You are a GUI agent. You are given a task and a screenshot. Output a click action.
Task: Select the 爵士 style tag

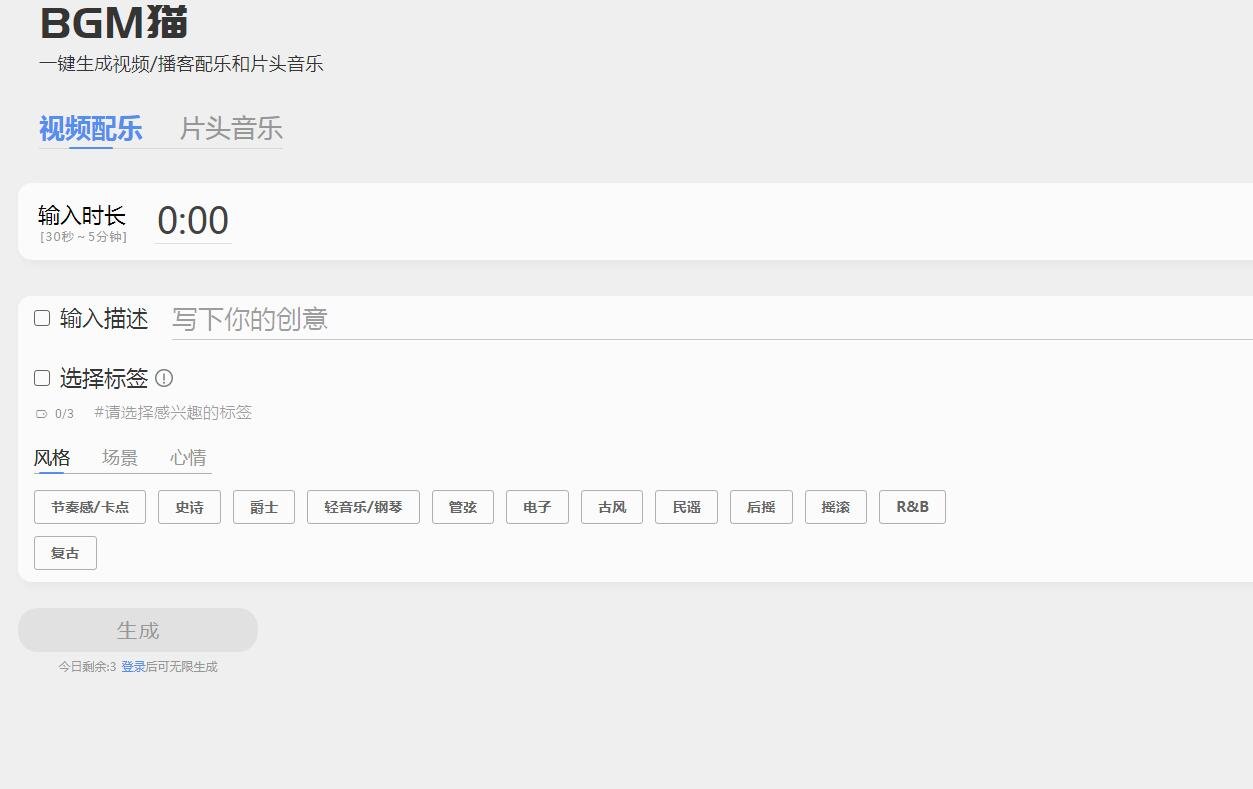[264, 507]
